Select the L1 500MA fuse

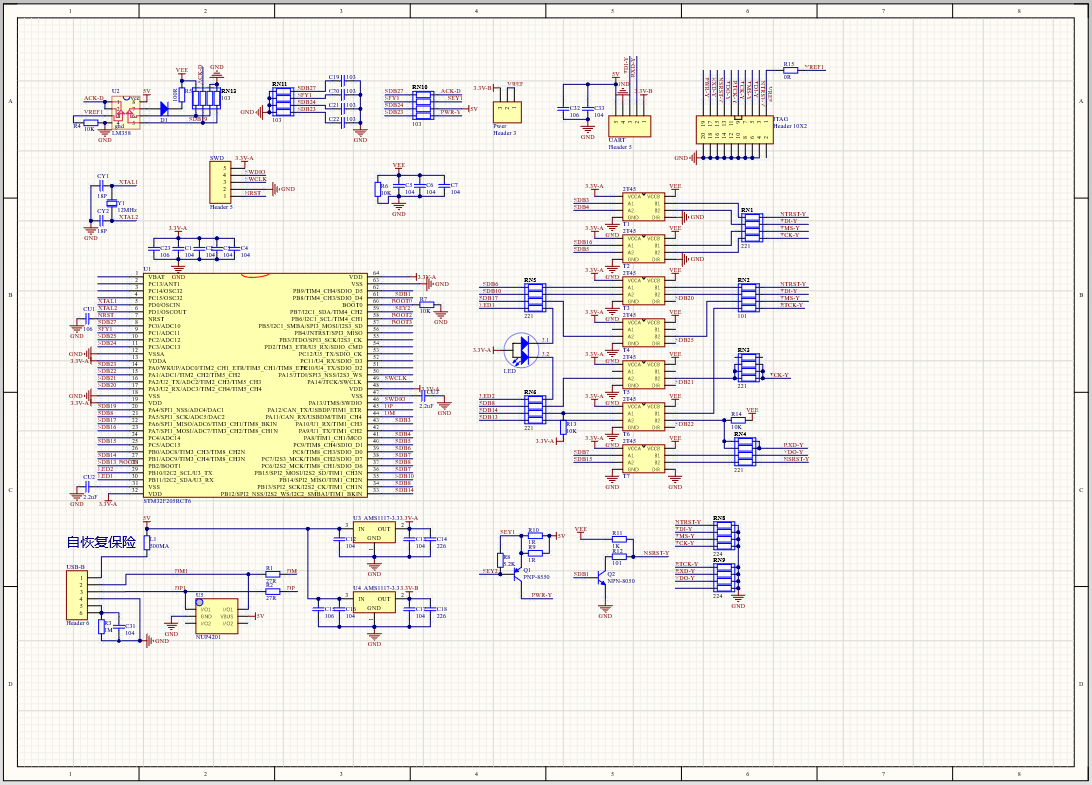coord(146,542)
